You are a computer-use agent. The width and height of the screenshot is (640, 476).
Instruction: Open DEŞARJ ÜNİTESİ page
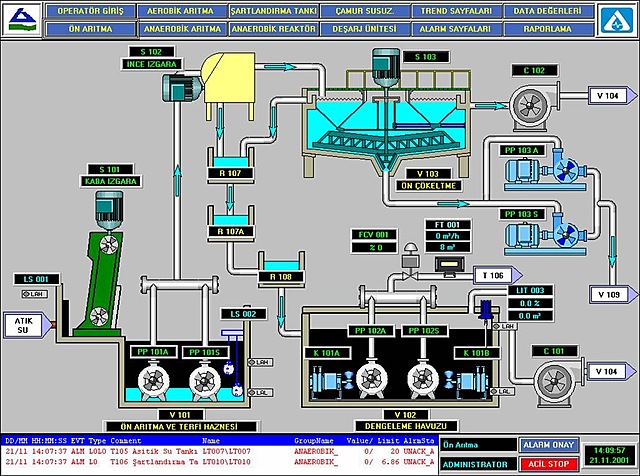[364, 29]
